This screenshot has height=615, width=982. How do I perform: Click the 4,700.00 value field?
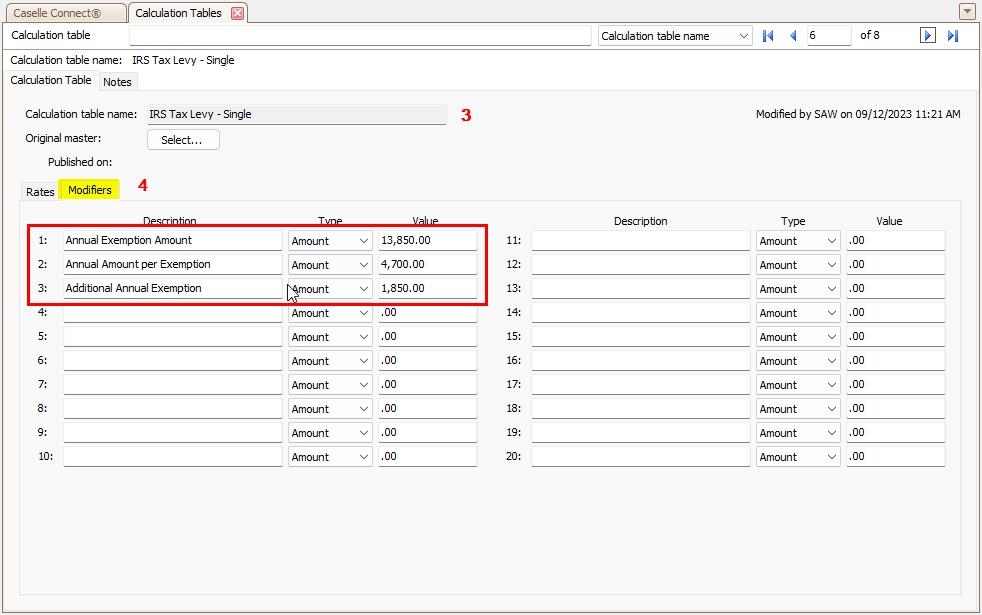[428, 264]
